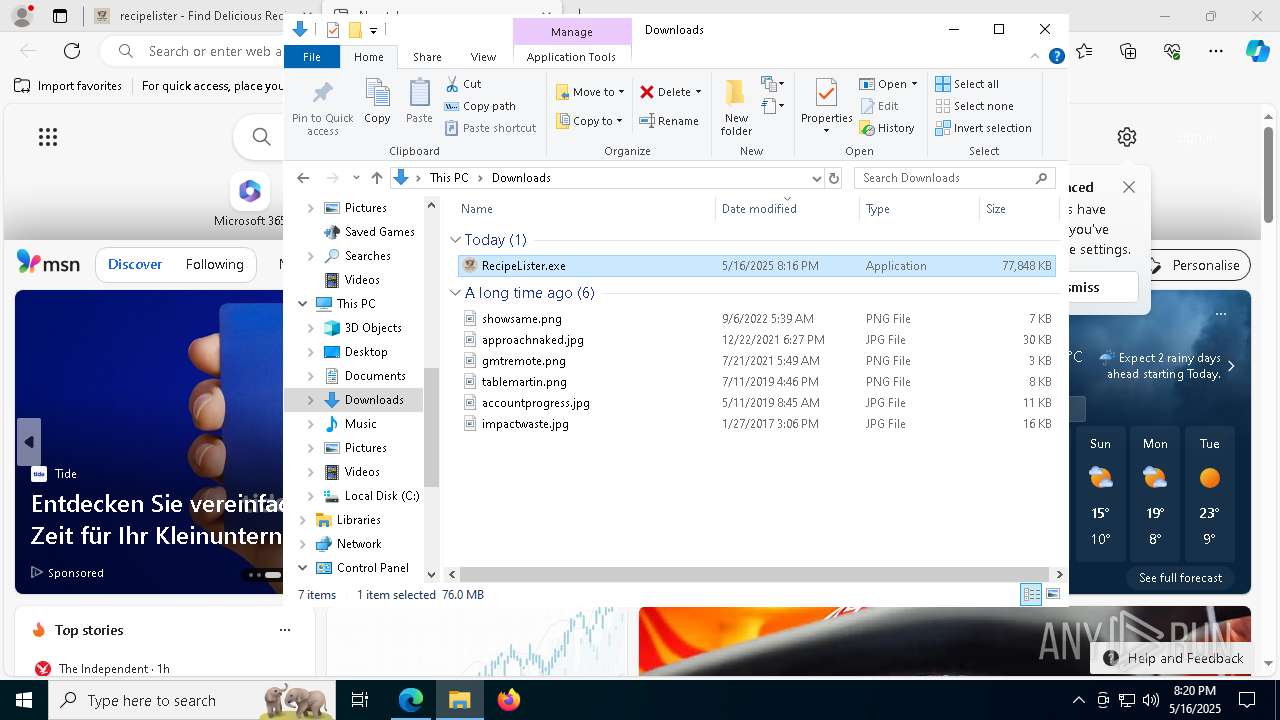Click Copy path in ribbon
This screenshot has height=720, width=1280.
pyautogui.click(x=480, y=106)
